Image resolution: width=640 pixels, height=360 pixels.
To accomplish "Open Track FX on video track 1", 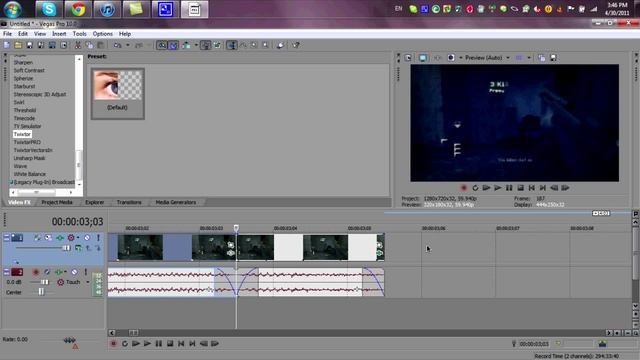I will click(x=60, y=238).
